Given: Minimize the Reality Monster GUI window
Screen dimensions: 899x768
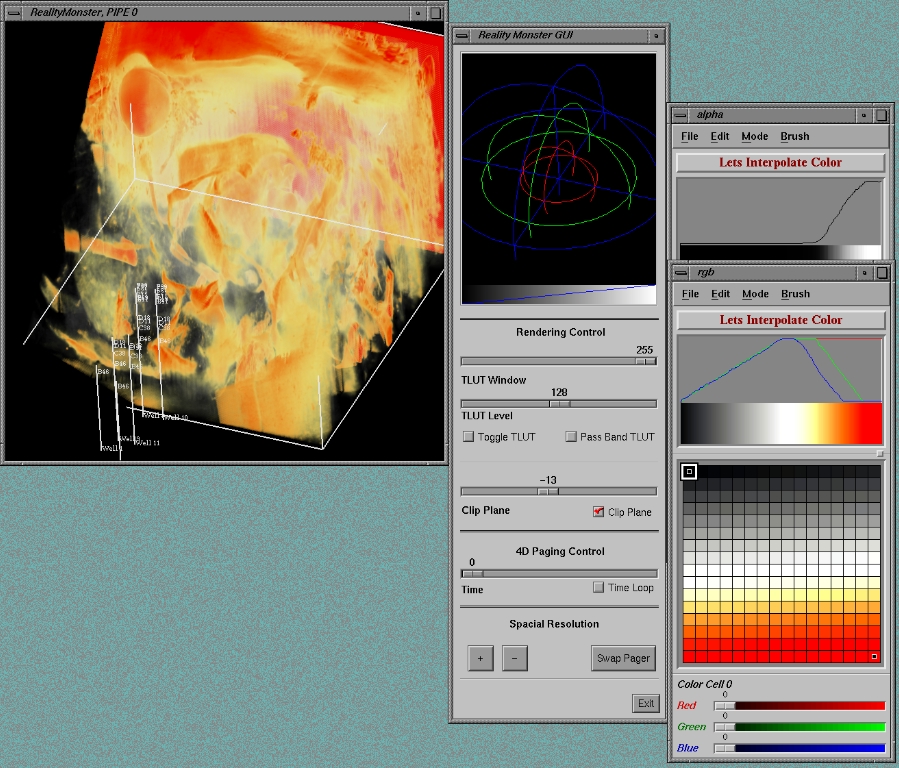Looking at the screenshot, I should coord(656,35).
